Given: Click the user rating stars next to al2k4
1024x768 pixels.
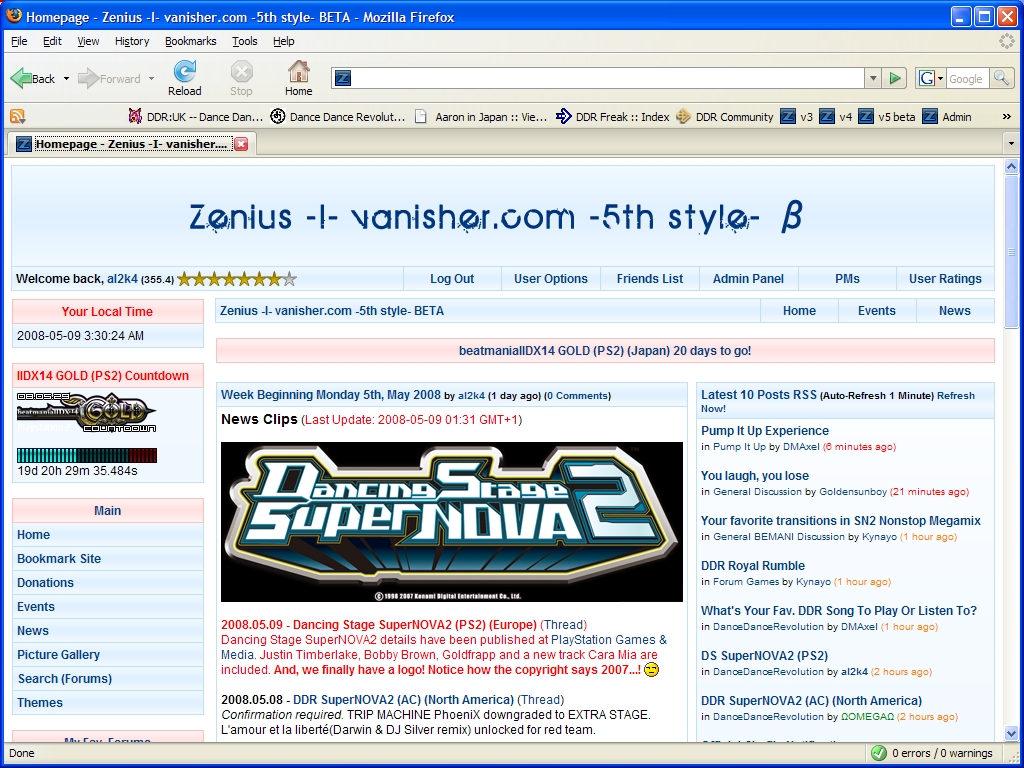Looking at the screenshot, I should coord(237,280).
